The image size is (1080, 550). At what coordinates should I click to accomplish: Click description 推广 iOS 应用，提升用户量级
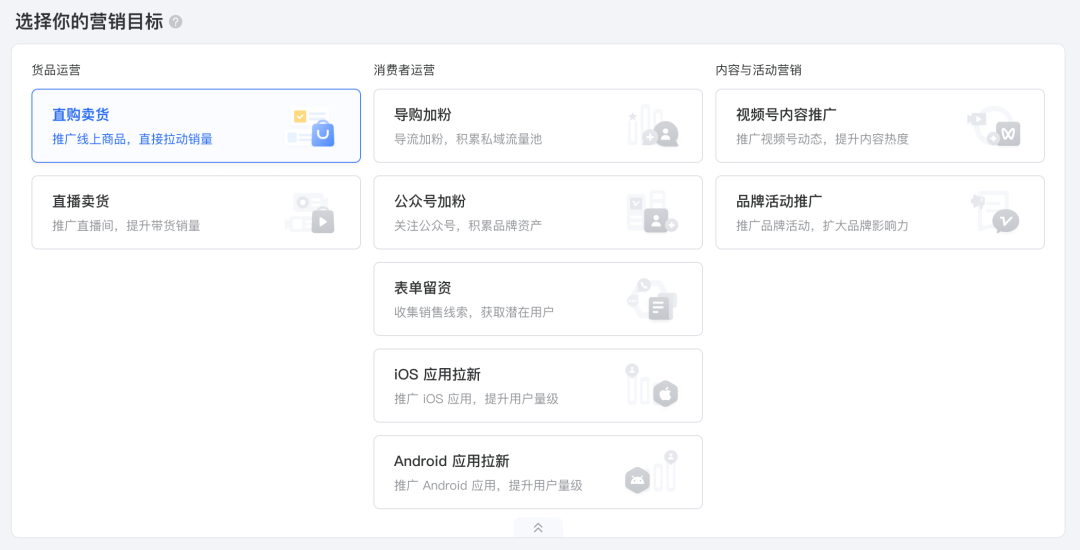pos(476,399)
